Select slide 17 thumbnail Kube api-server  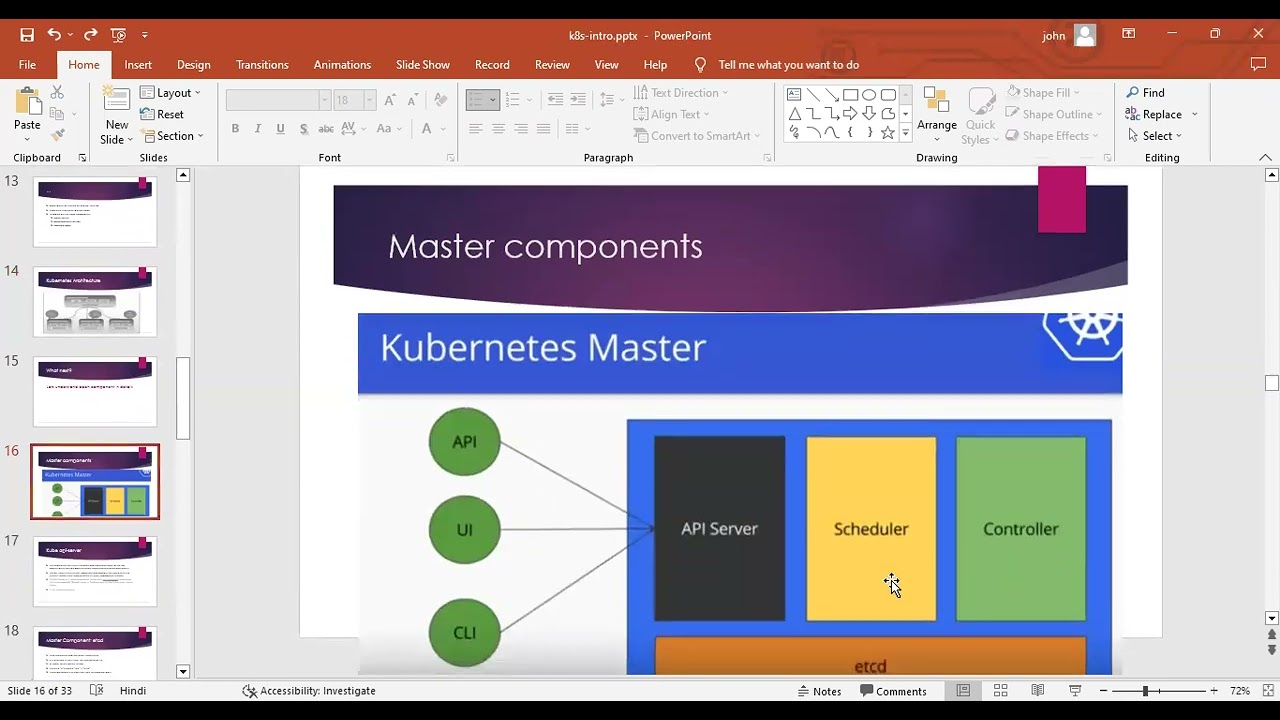(x=95, y=571)
